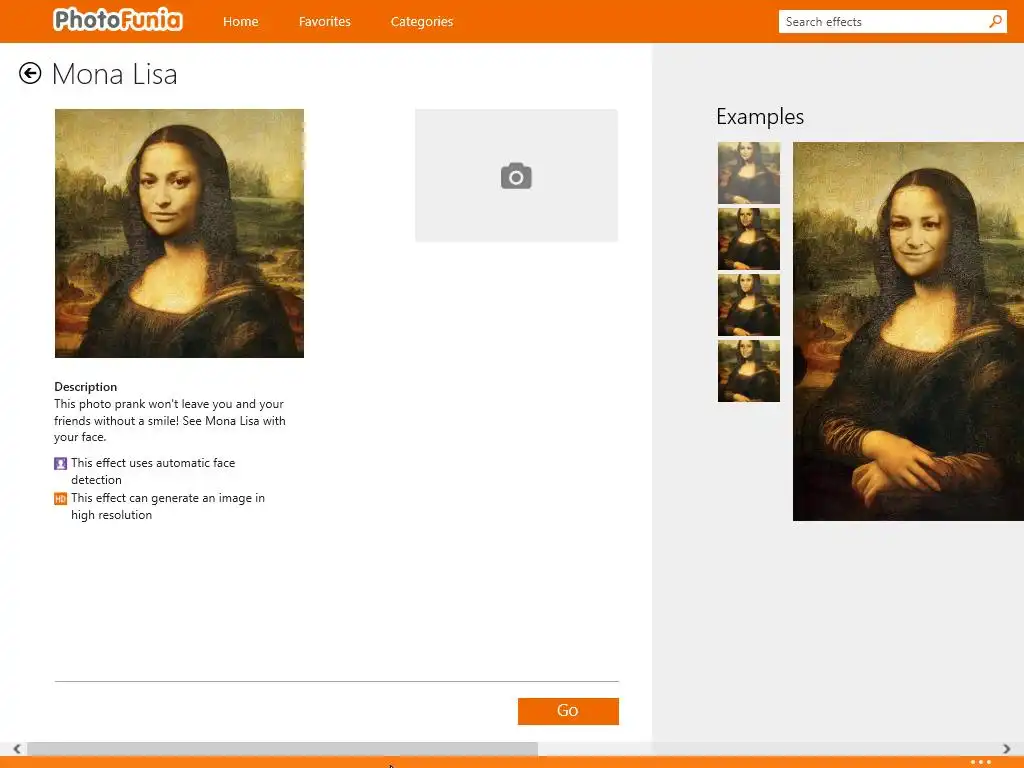Click the Mona Lisa effect preview image

179,233
